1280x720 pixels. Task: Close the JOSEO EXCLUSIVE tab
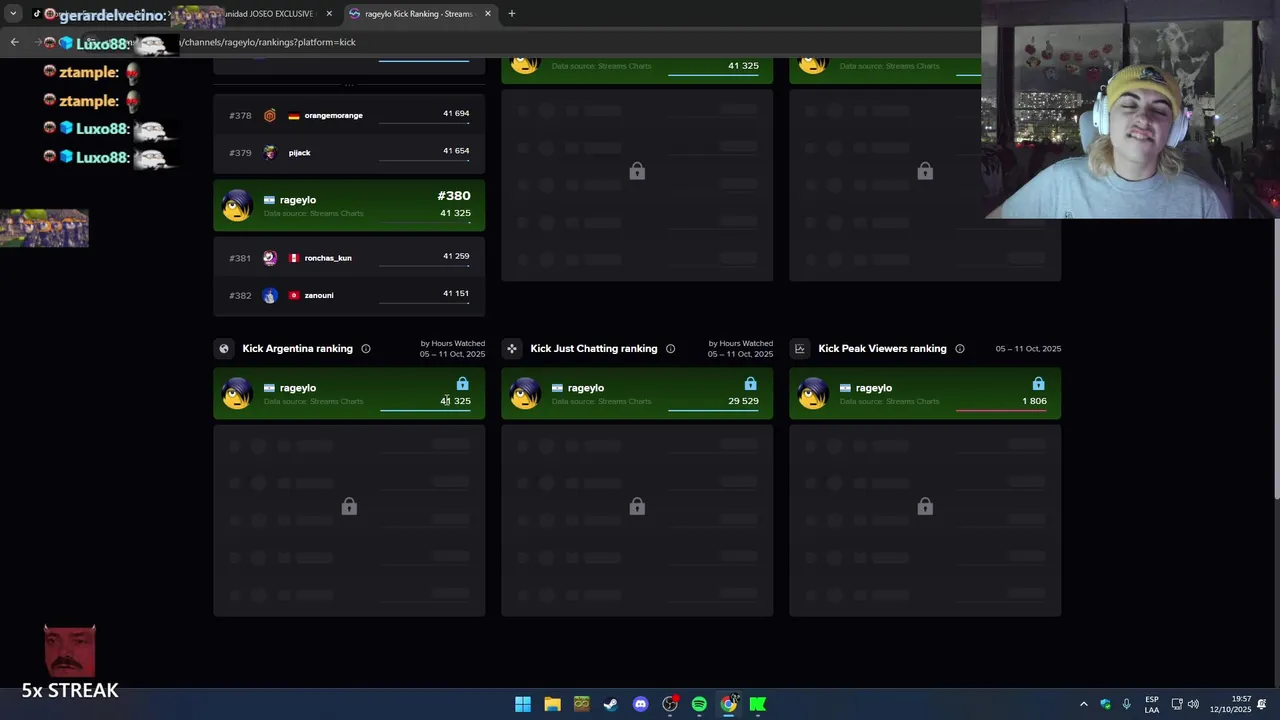(329, 14)
